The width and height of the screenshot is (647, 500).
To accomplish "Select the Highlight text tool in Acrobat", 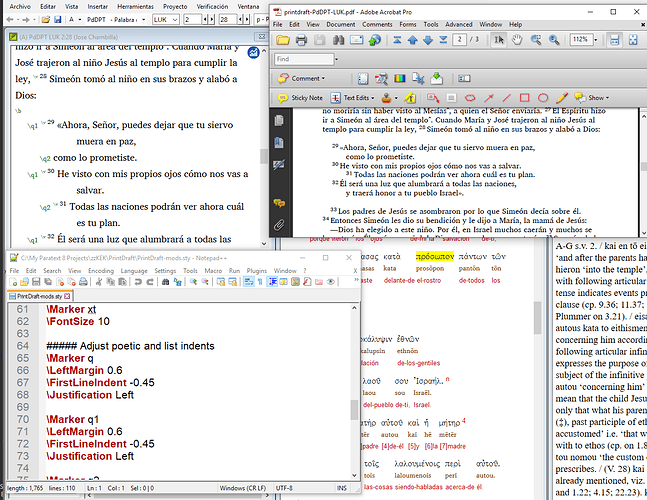I will tap(410, 98).
